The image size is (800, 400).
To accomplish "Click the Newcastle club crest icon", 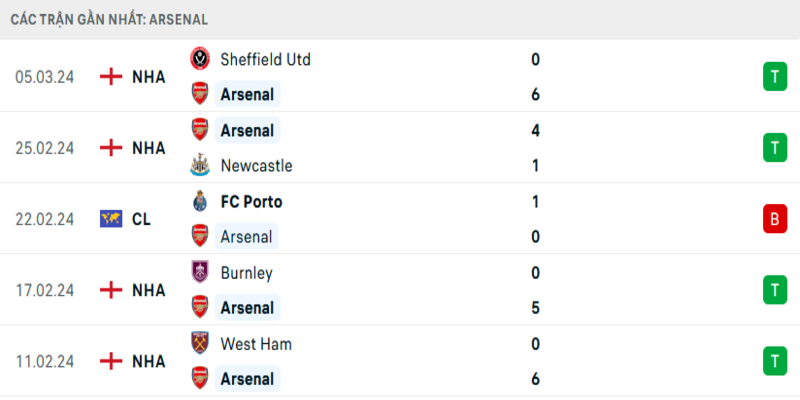I will pos(200,166).
